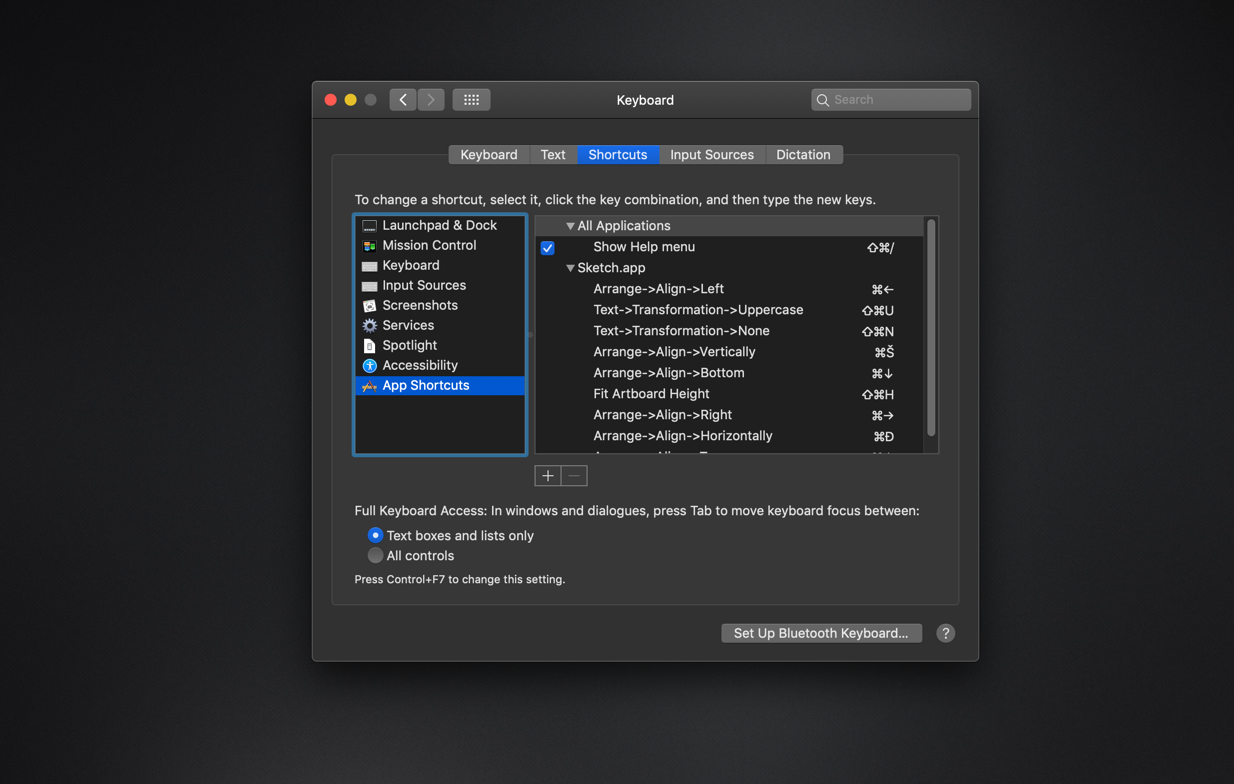
Task: Add a new app shortcut with plus button
Action: click(x=548, y=476)
